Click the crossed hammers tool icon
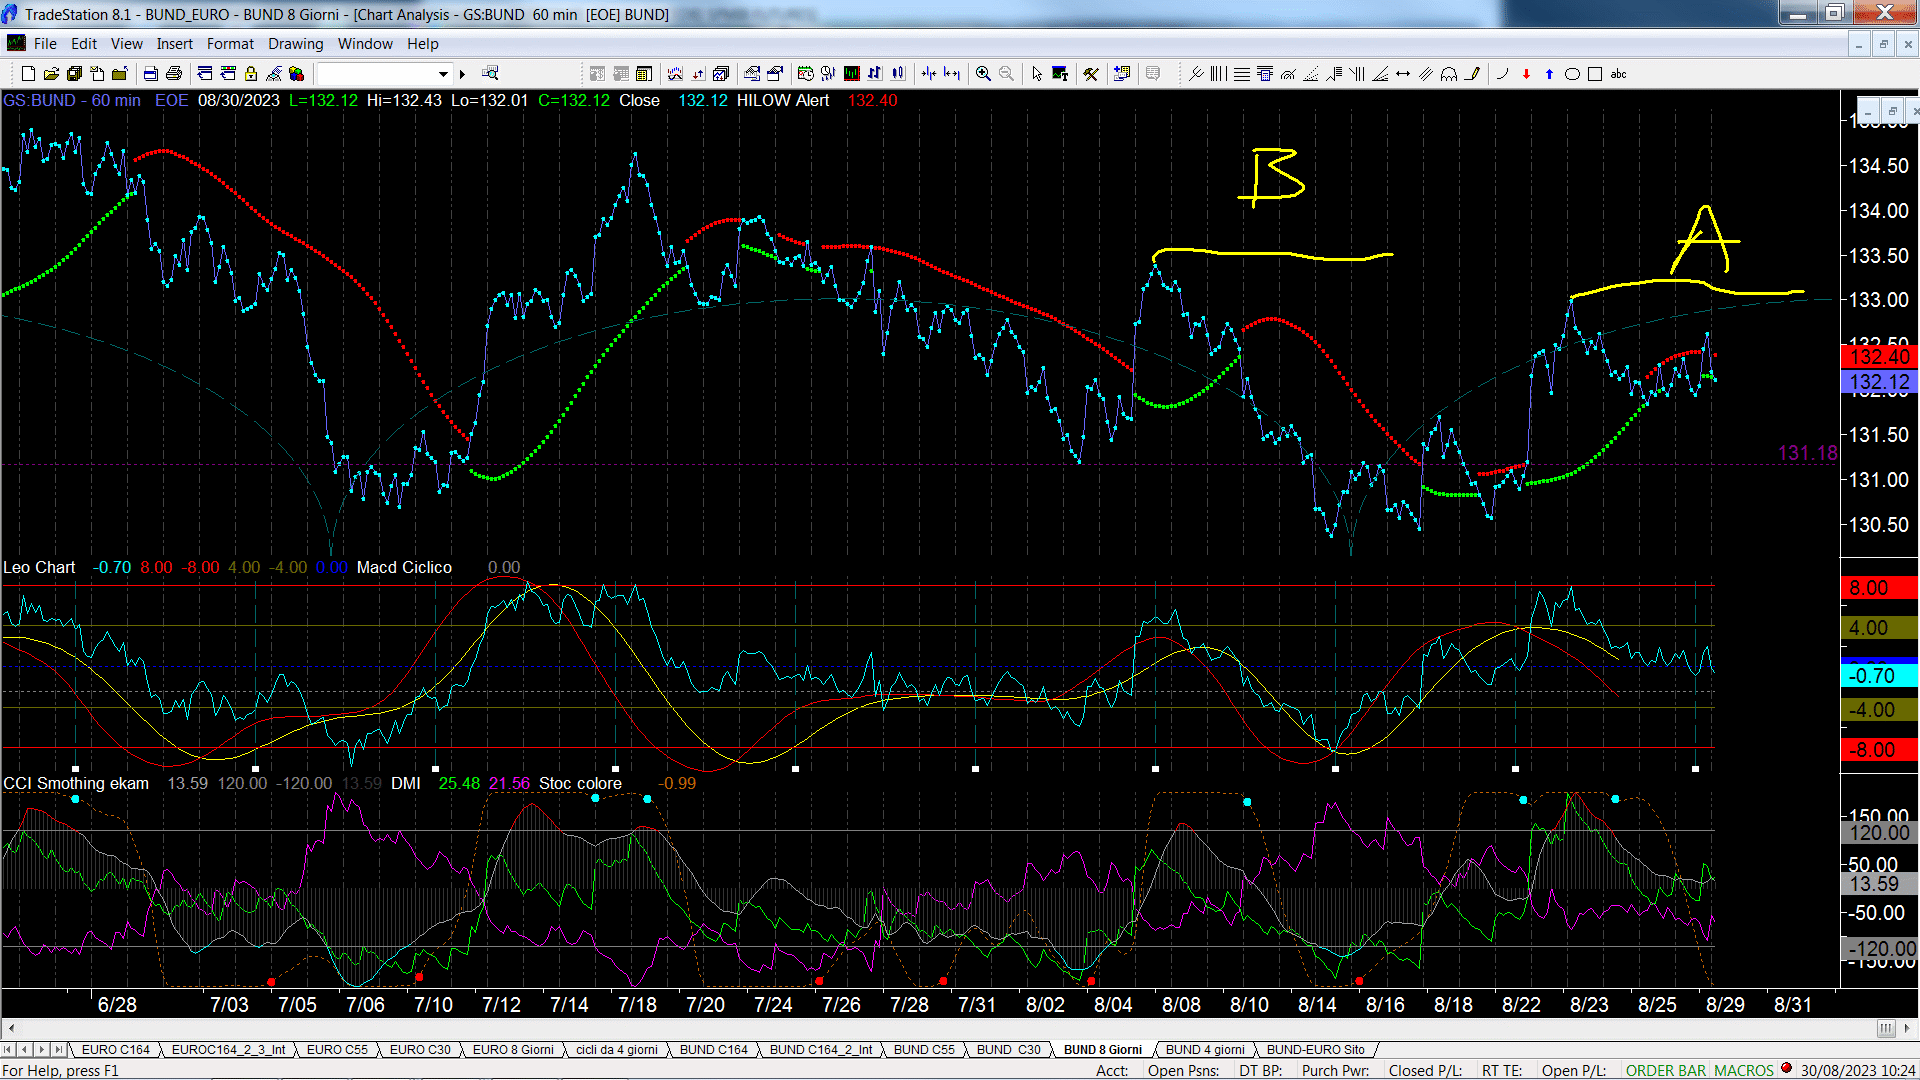 pyautogui.click(x=1091, y=74)
